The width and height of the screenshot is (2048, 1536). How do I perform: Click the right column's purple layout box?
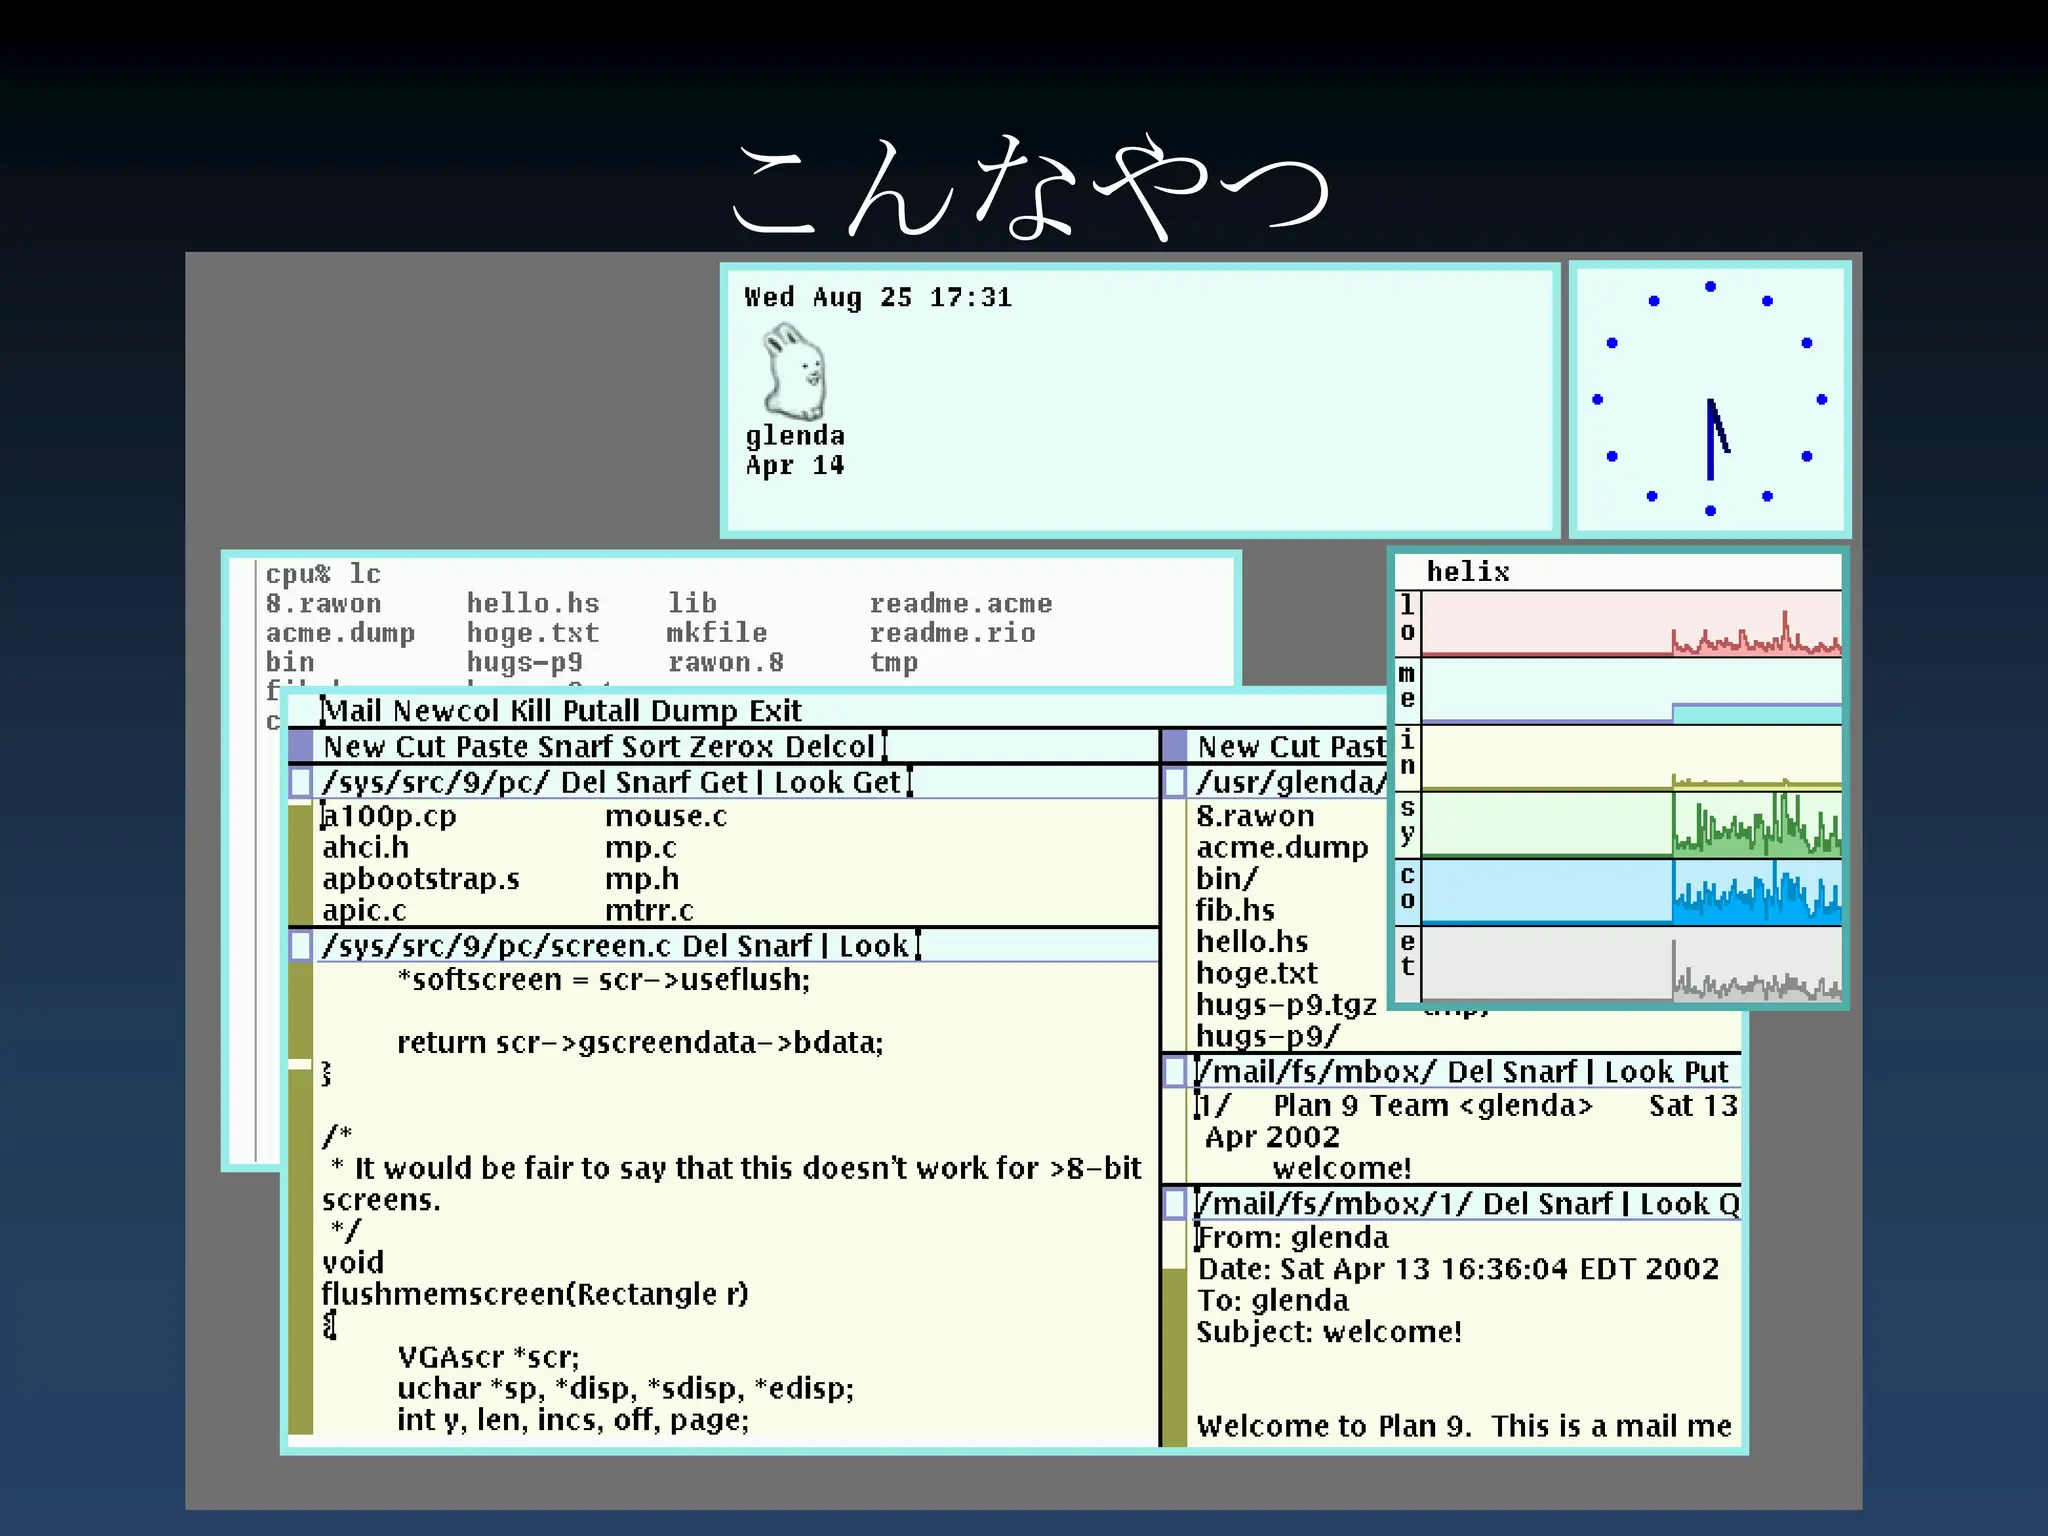click(1175, 746)
